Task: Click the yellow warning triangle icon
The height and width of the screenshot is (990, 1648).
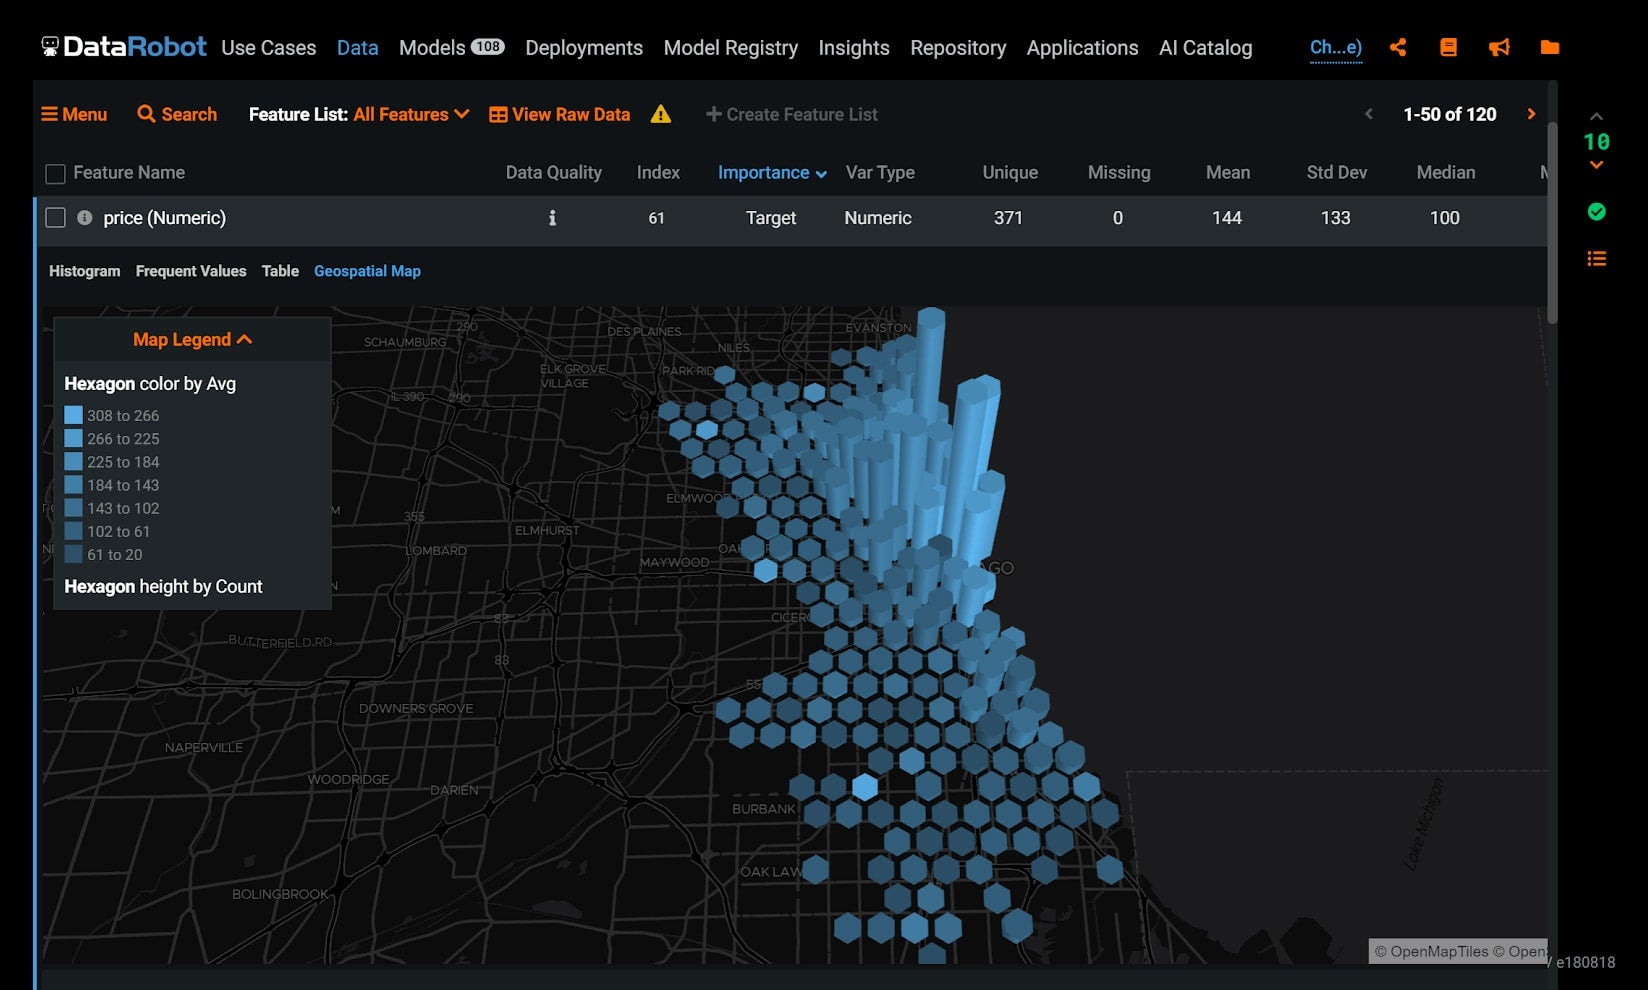Action: tap(660, 114)
